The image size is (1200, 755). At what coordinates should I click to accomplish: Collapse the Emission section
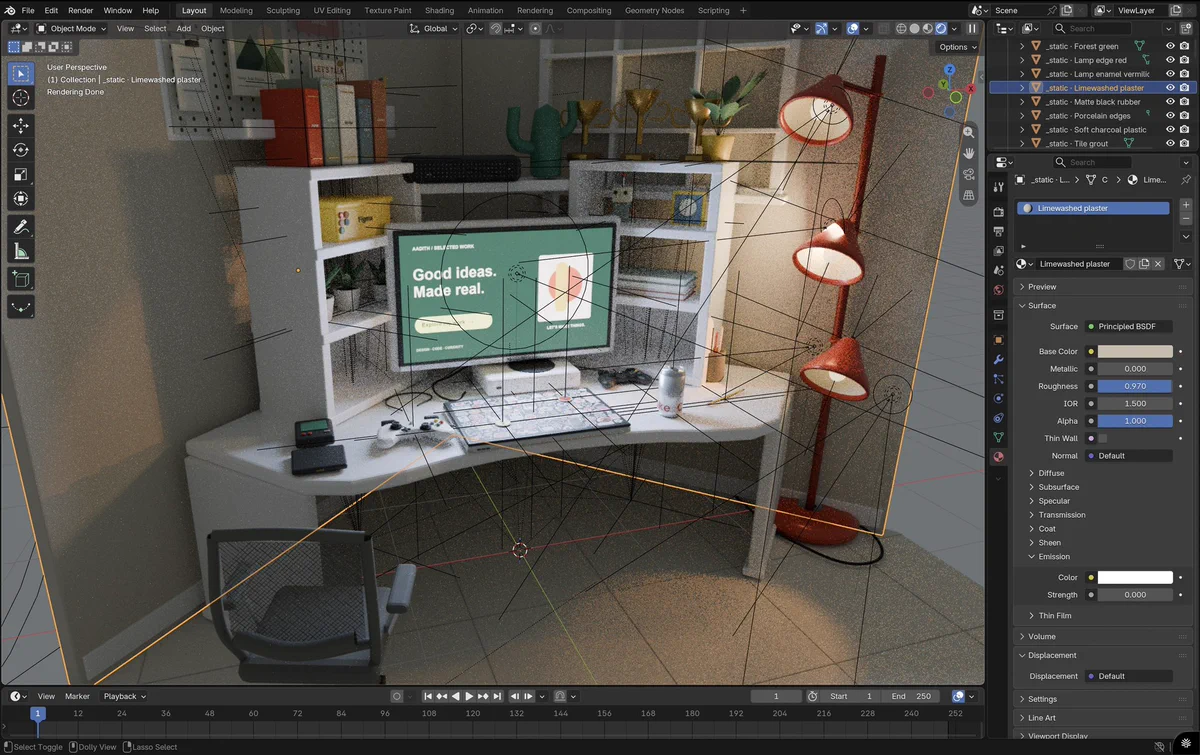[1053, 557]
